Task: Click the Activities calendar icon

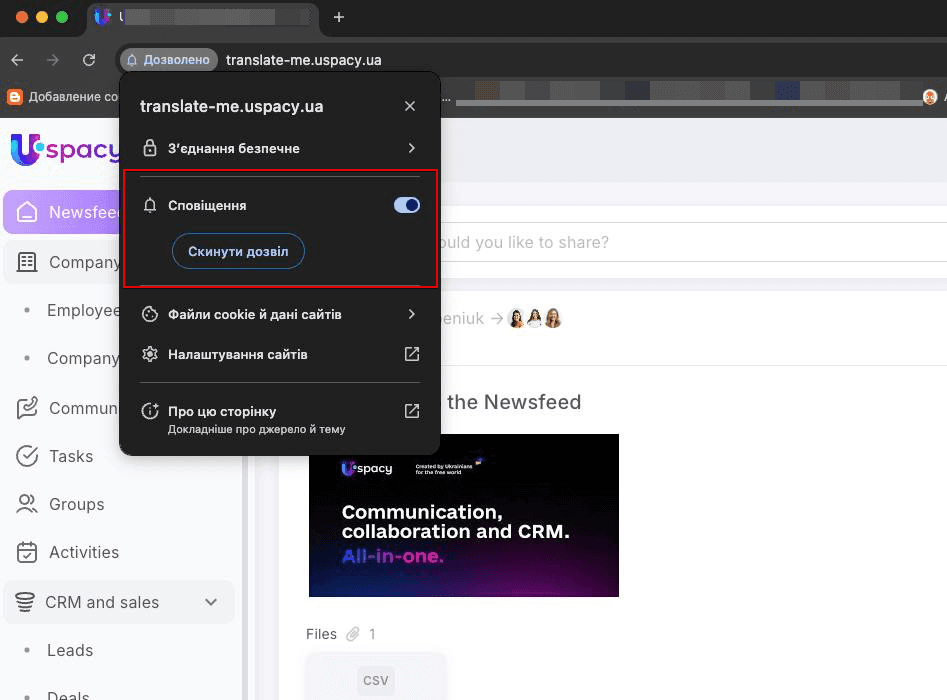Action: point(25,552)
